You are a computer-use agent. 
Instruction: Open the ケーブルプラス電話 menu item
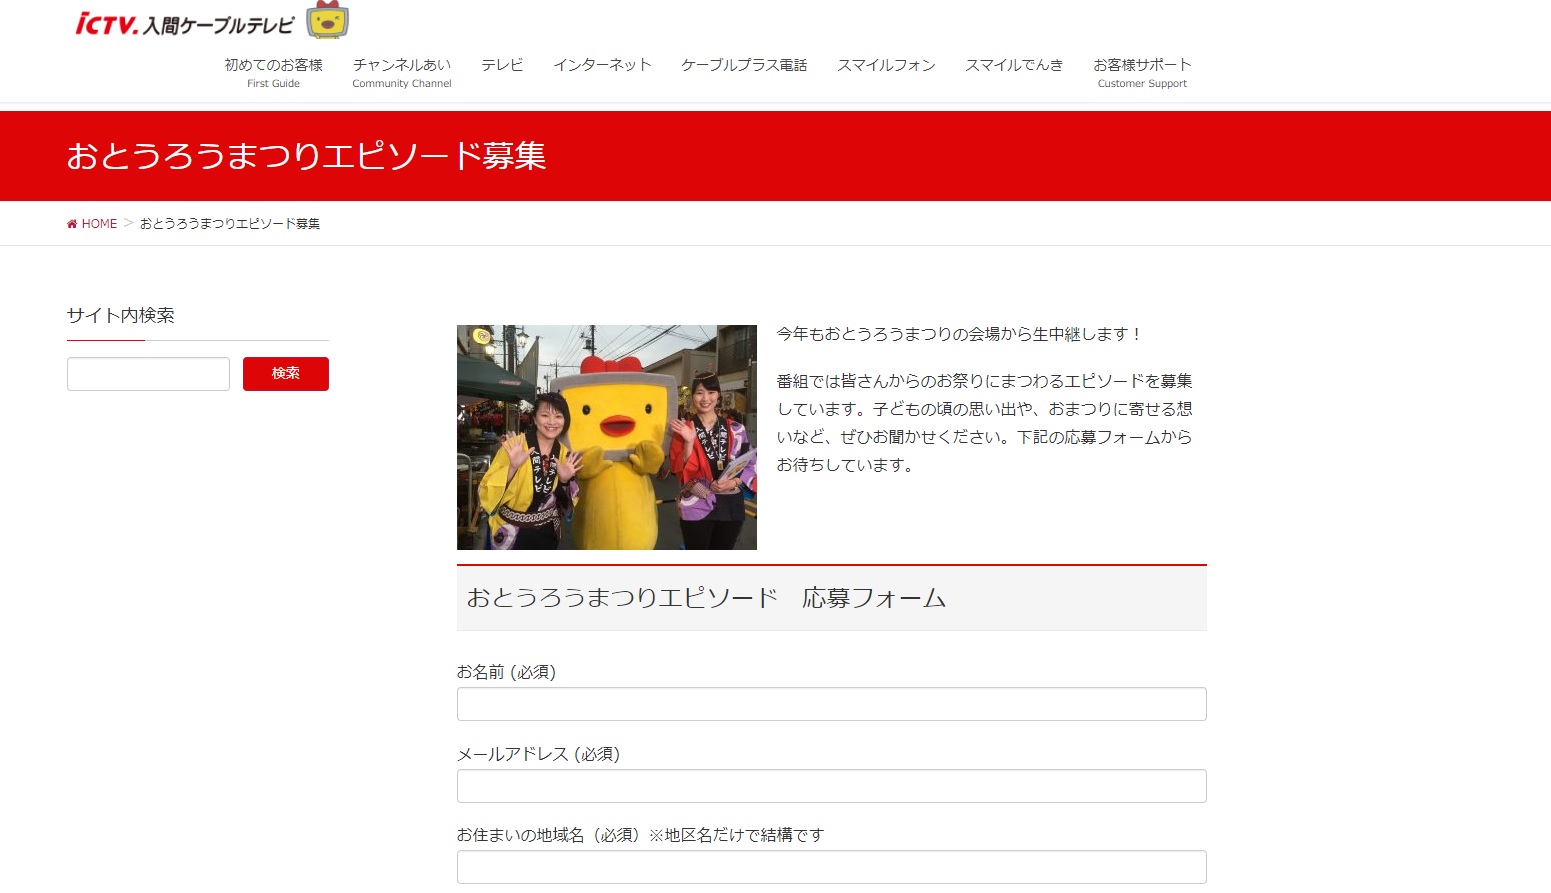[x=744, y=65]
